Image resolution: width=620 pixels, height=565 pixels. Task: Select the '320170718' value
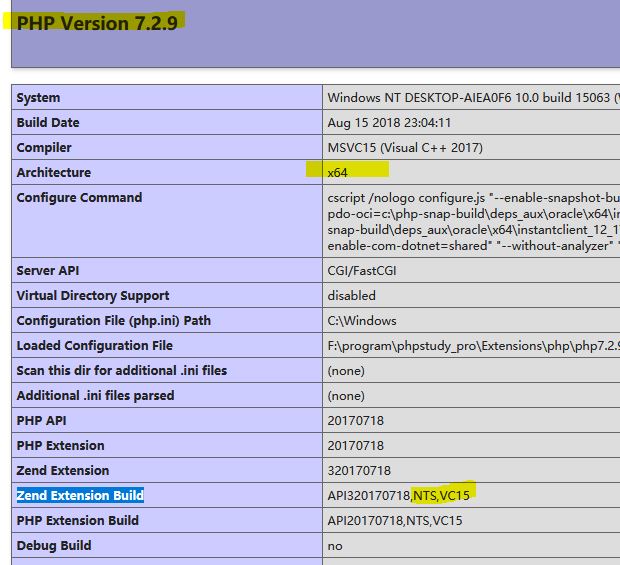(x=359, y=471)
